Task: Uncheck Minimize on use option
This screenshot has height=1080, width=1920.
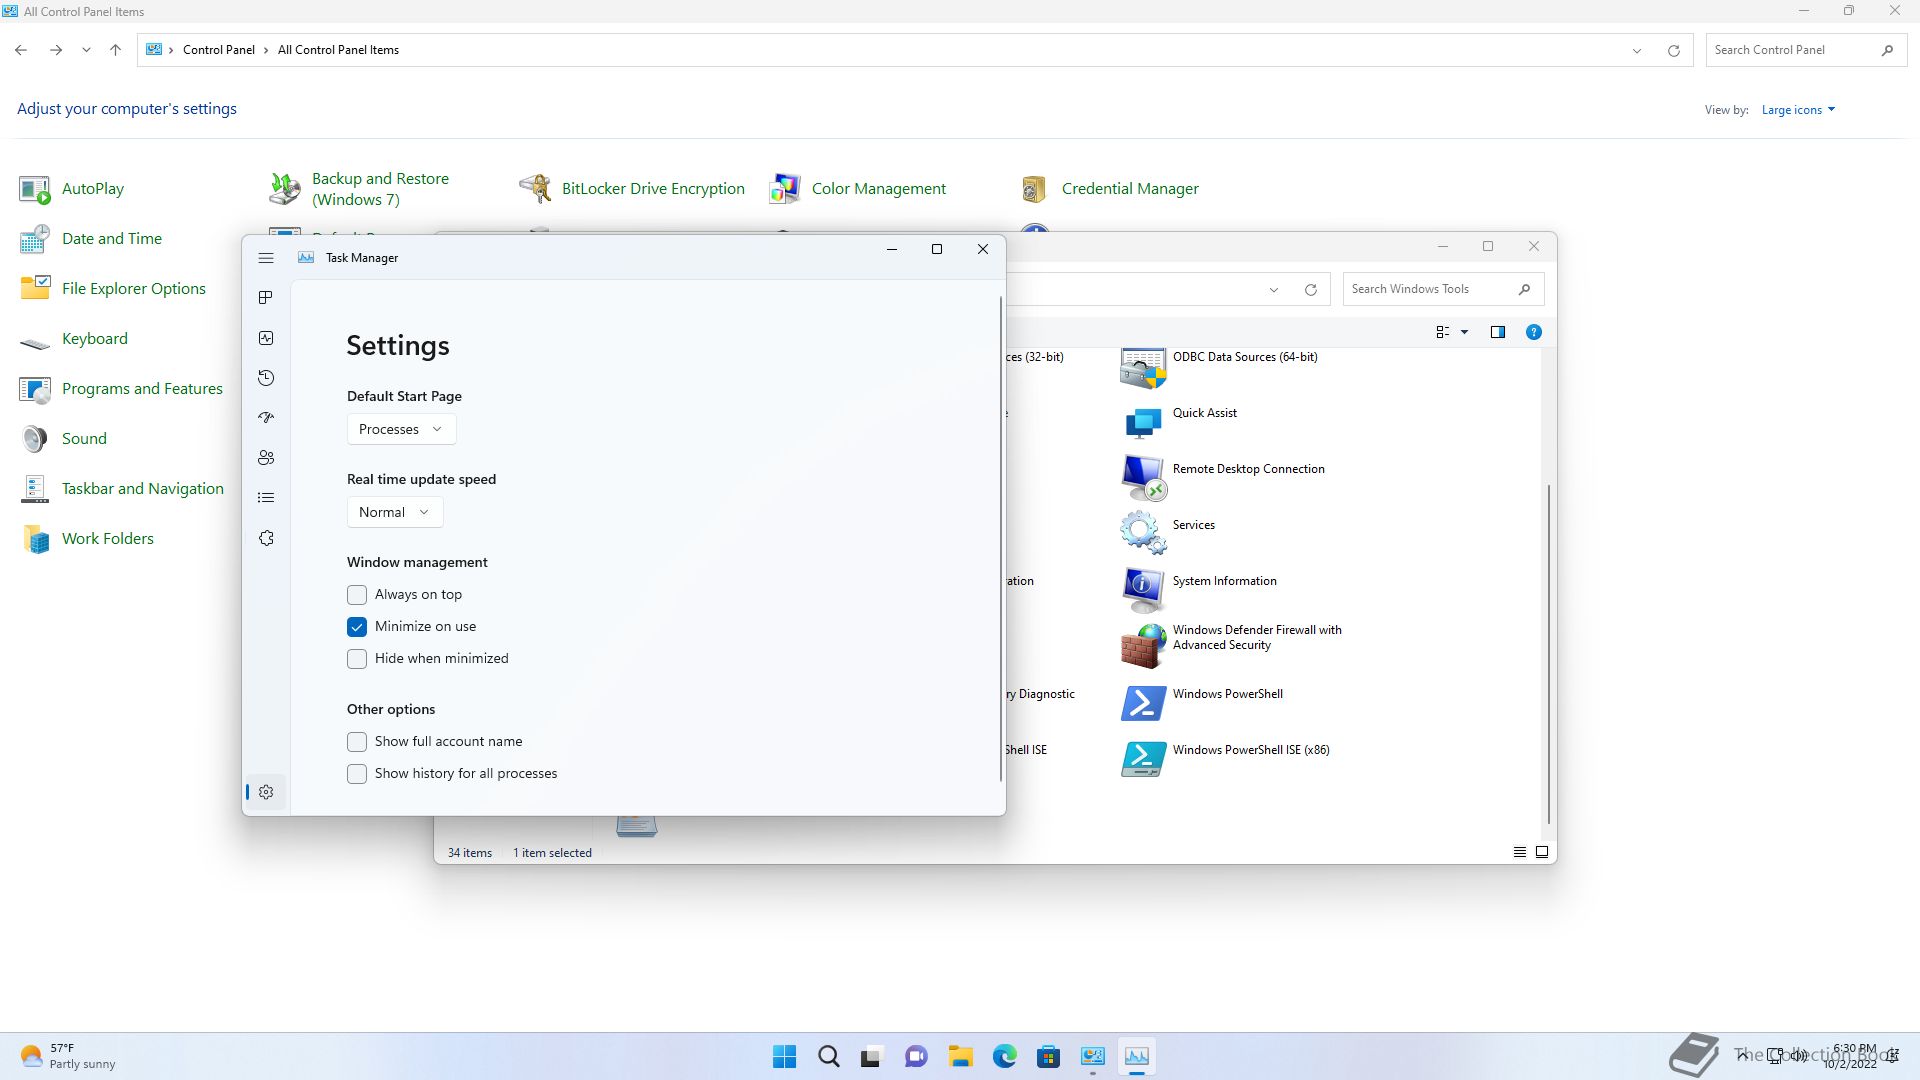Action: 357,627
